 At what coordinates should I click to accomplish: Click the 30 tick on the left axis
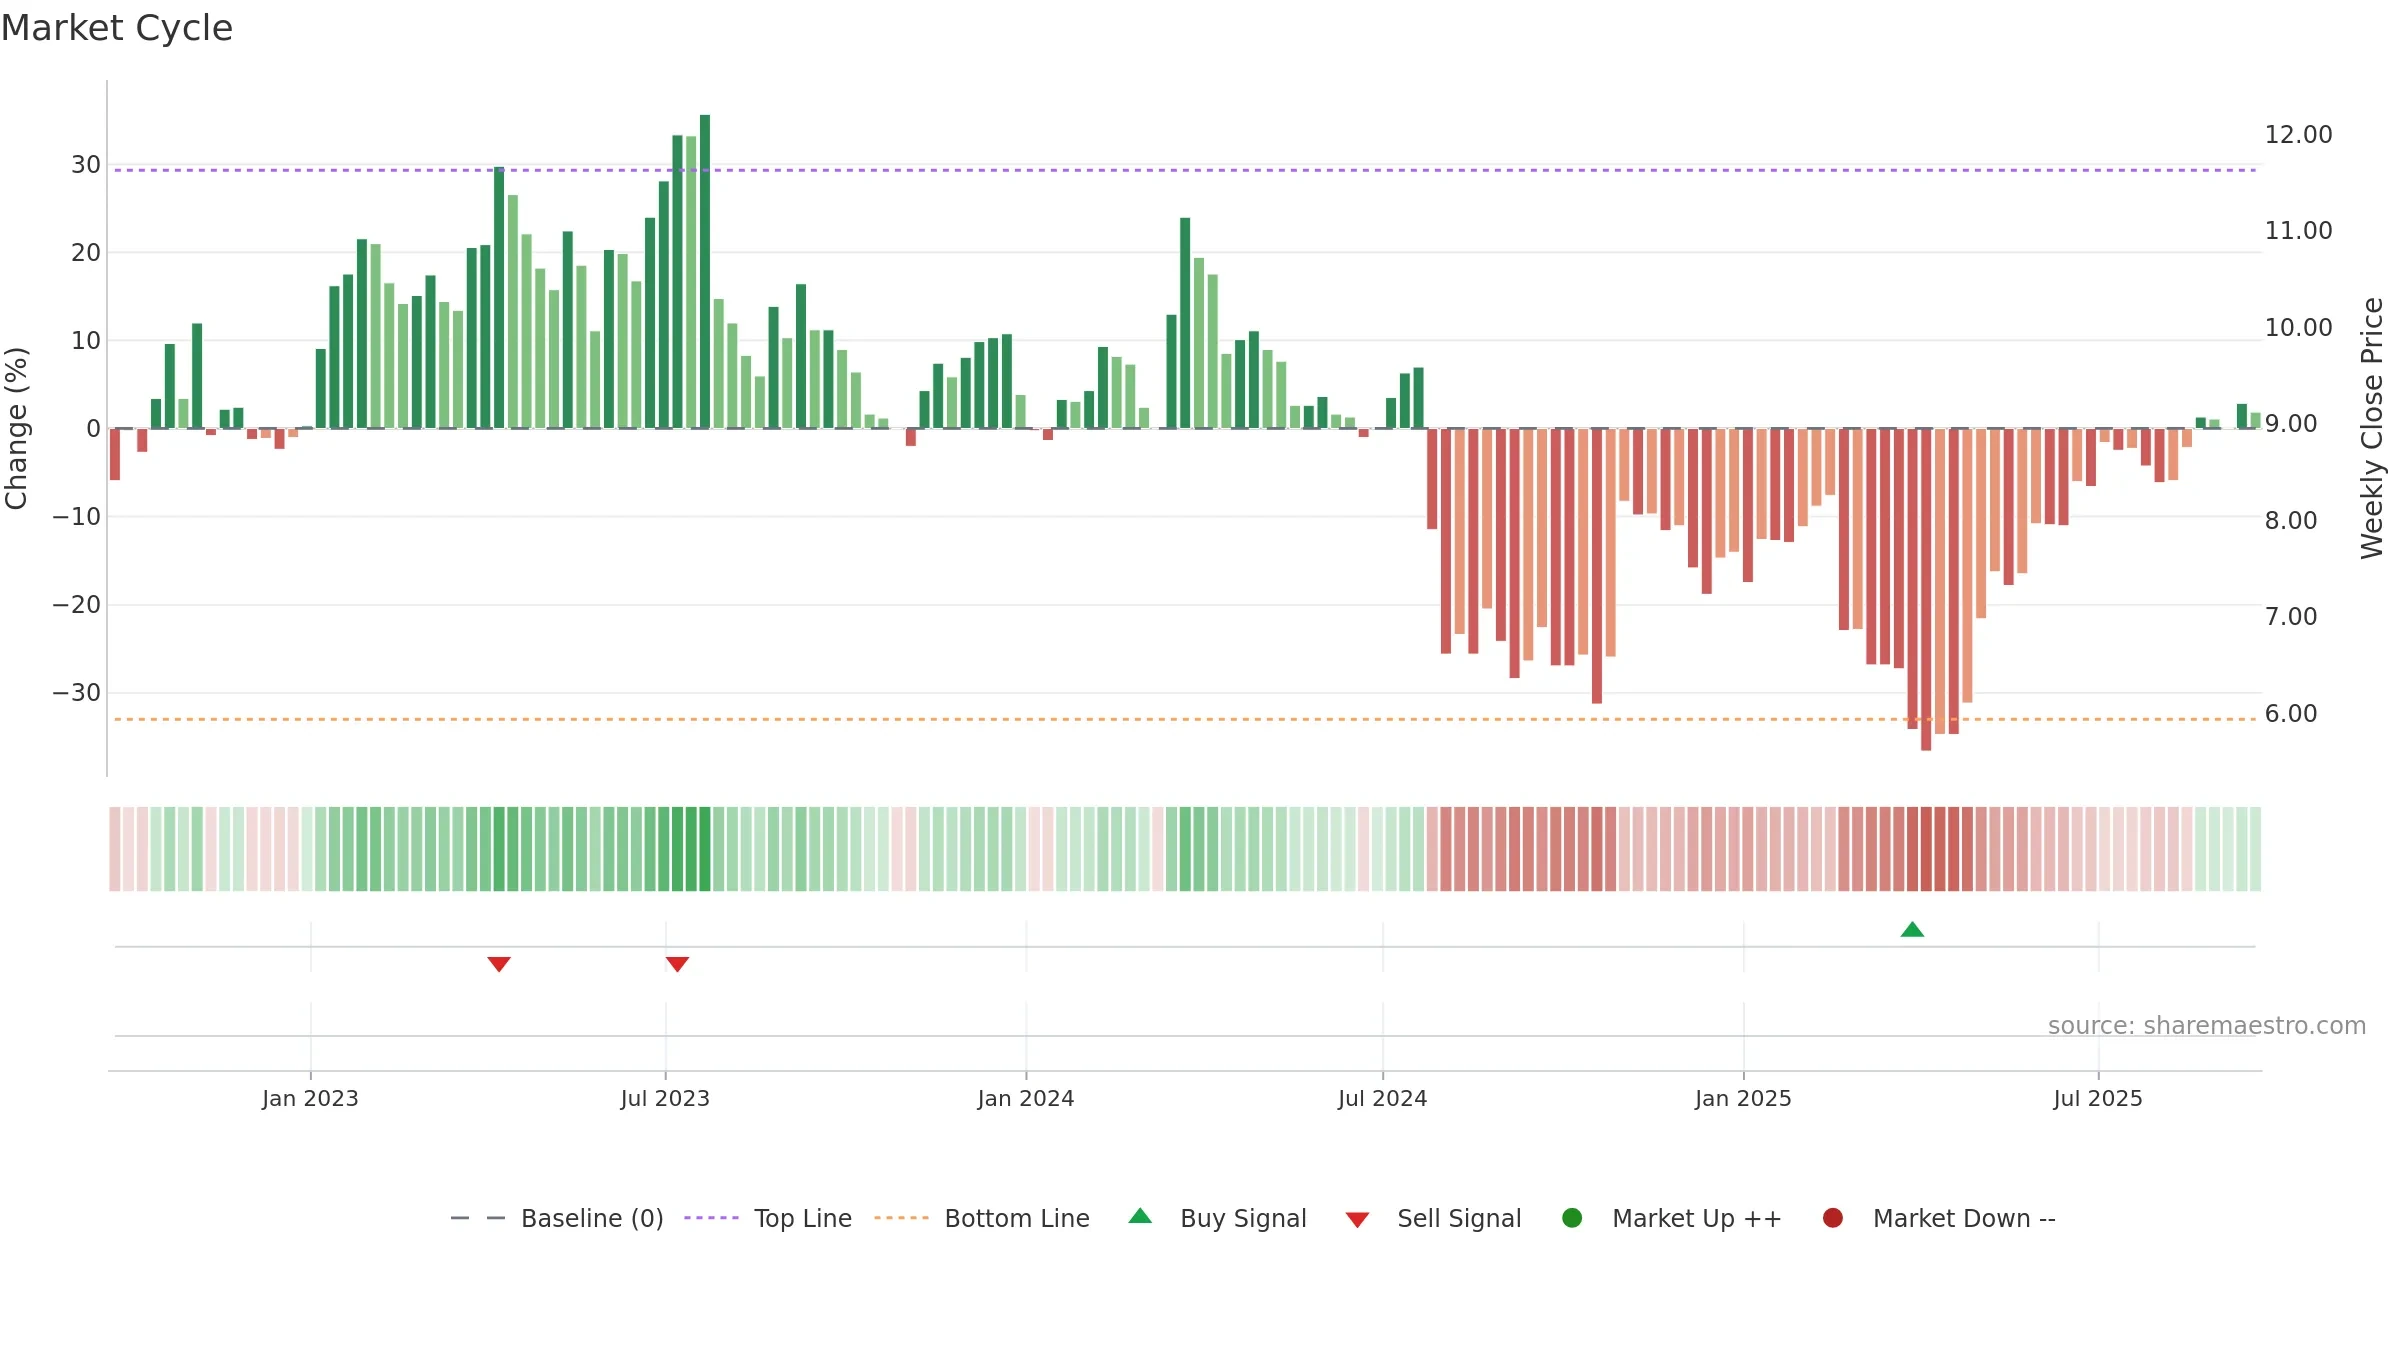[86, 164]
